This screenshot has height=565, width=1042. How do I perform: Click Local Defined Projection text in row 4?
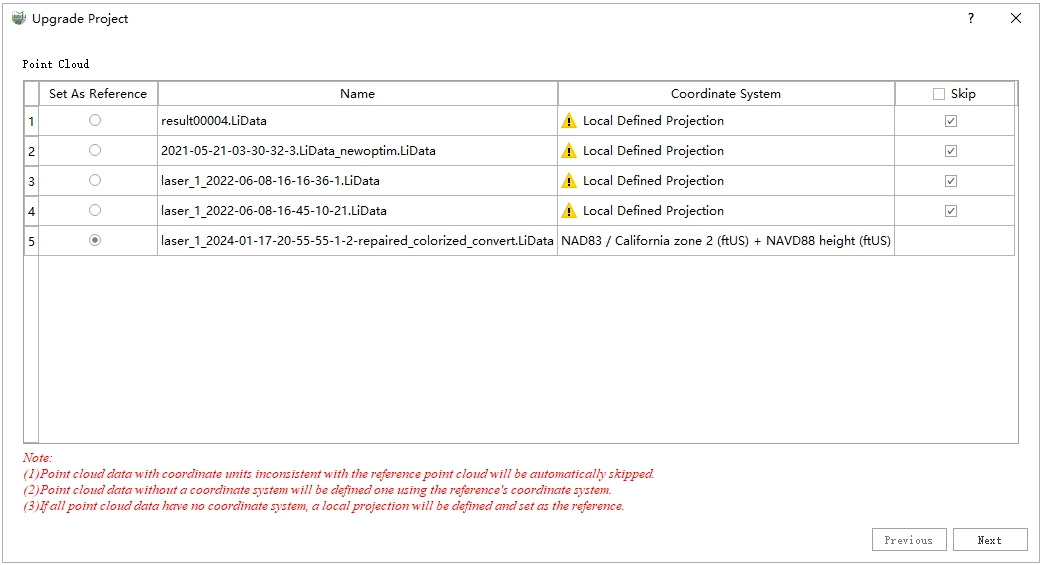click(653, 211)
